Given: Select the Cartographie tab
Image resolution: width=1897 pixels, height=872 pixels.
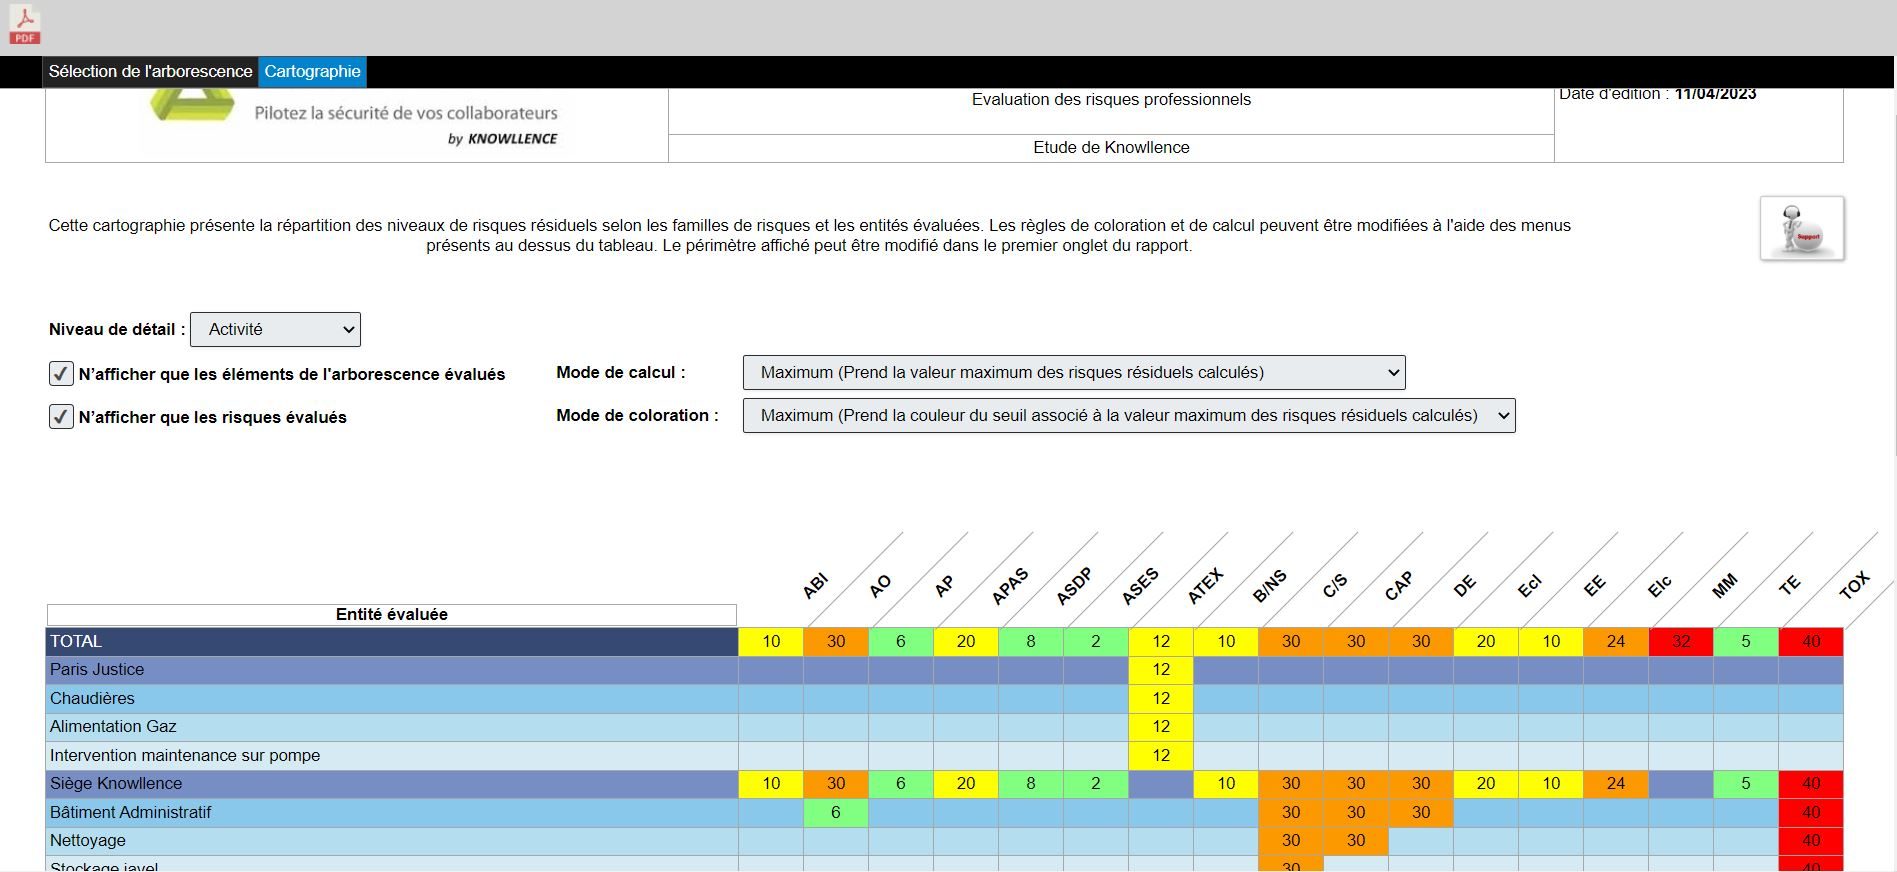Looking at the screenshot, I should pyautogui.click(x=312, y=71).
